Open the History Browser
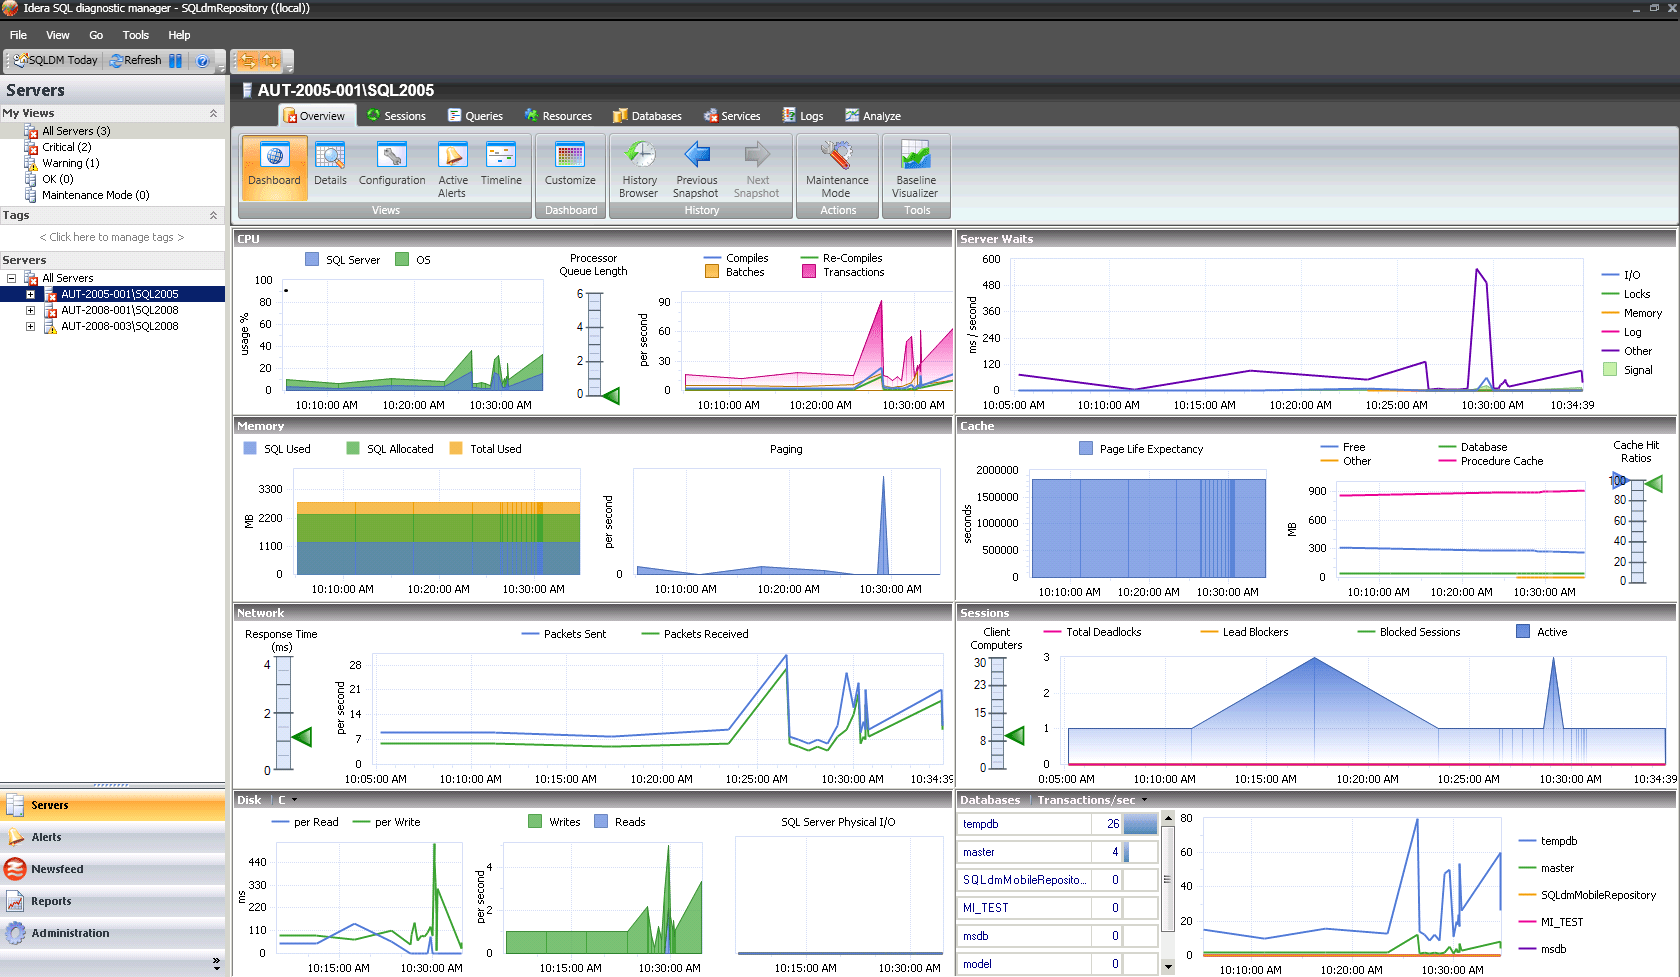This screenshot has height=977, width=1680. (x=638, y=170)
